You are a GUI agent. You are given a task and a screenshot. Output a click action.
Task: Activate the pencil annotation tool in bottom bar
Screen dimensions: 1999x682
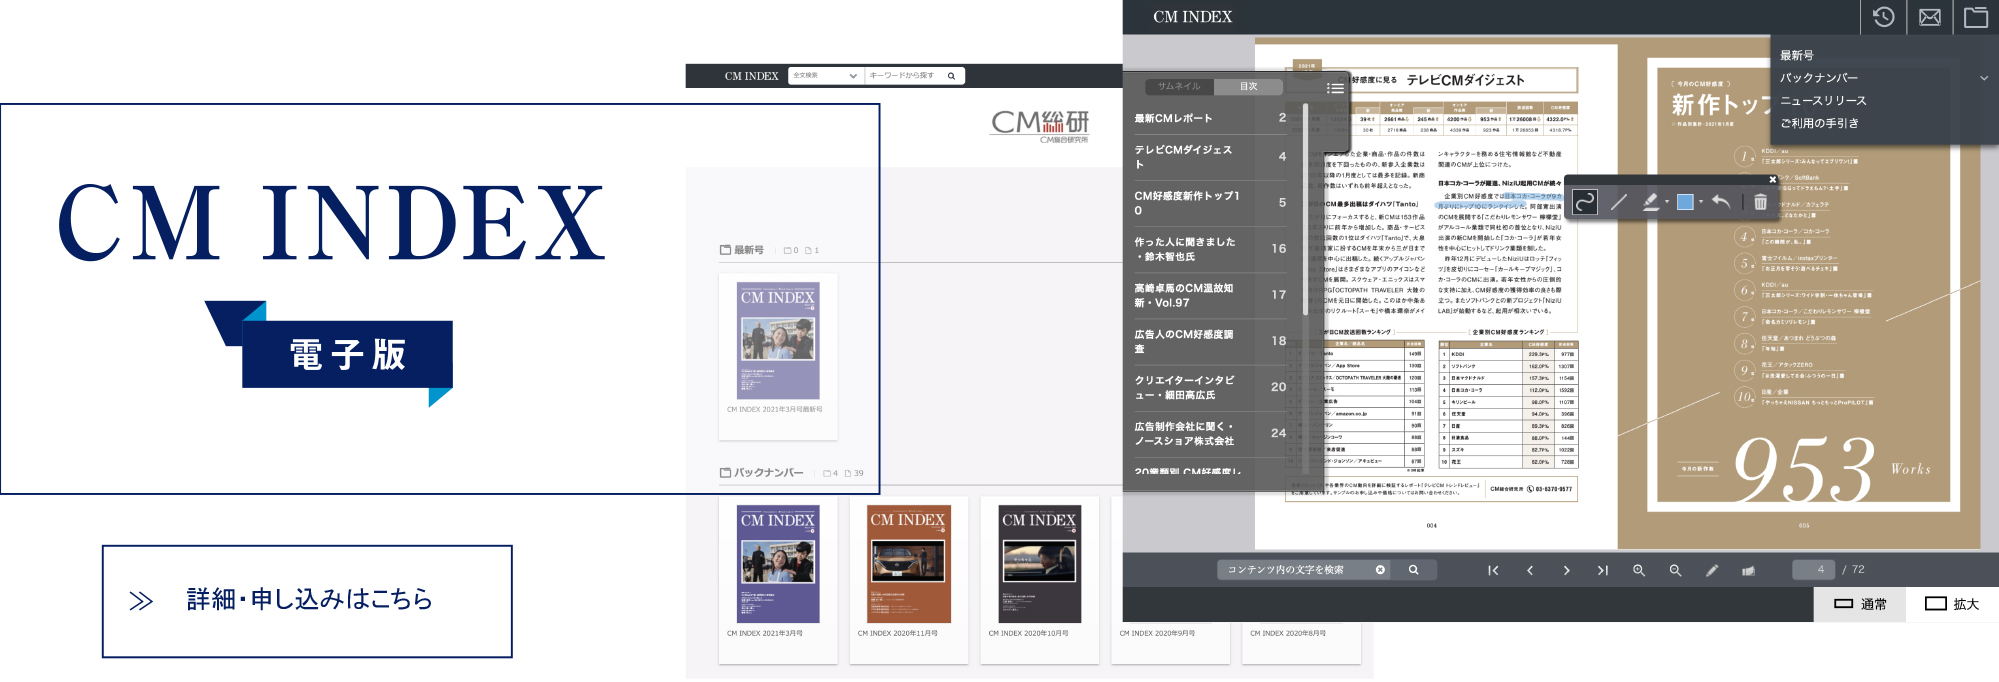click(1712, 570)
